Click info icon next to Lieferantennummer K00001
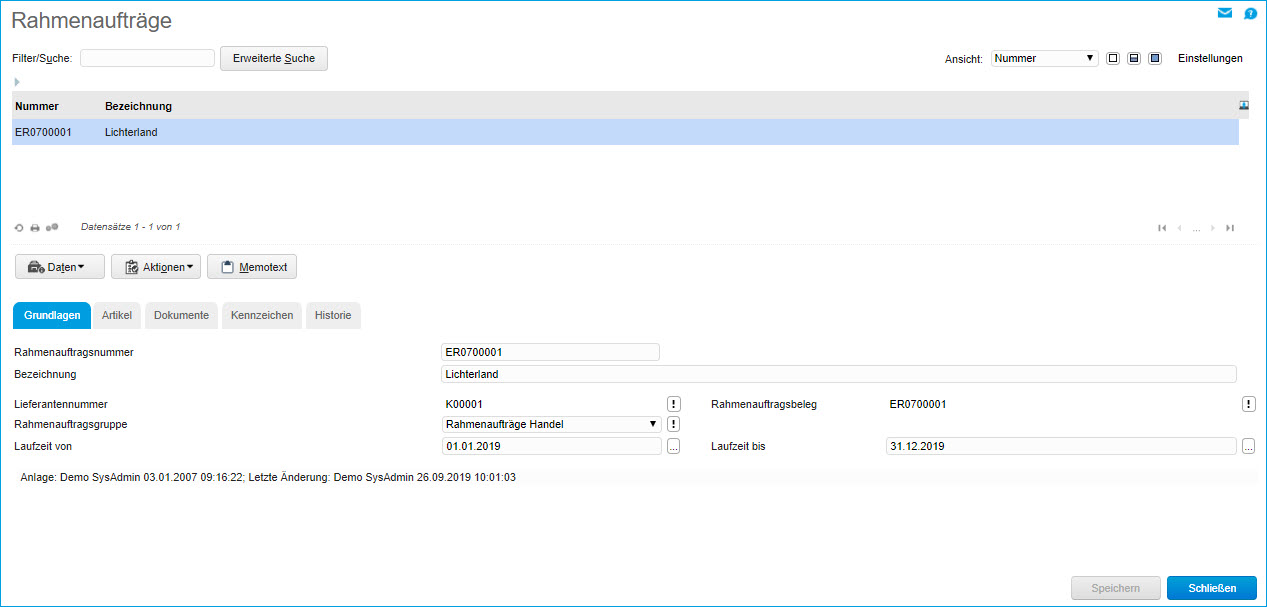Viewport: 1267px width, 607px height. point(674,404)
